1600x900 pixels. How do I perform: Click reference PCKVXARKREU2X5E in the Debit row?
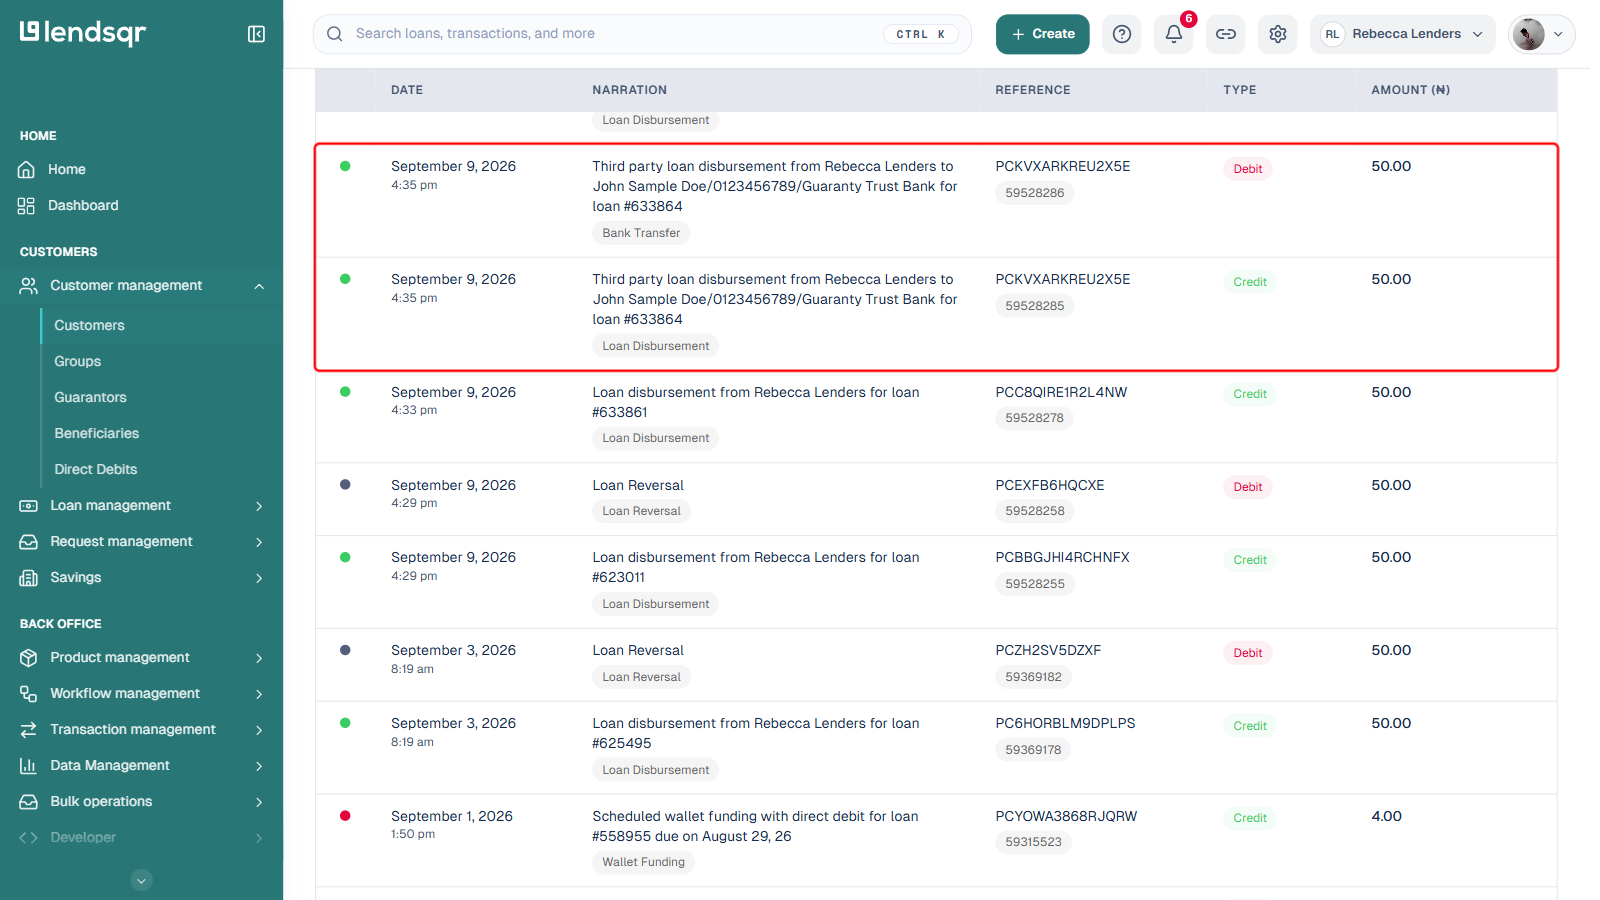[1063, 166]
